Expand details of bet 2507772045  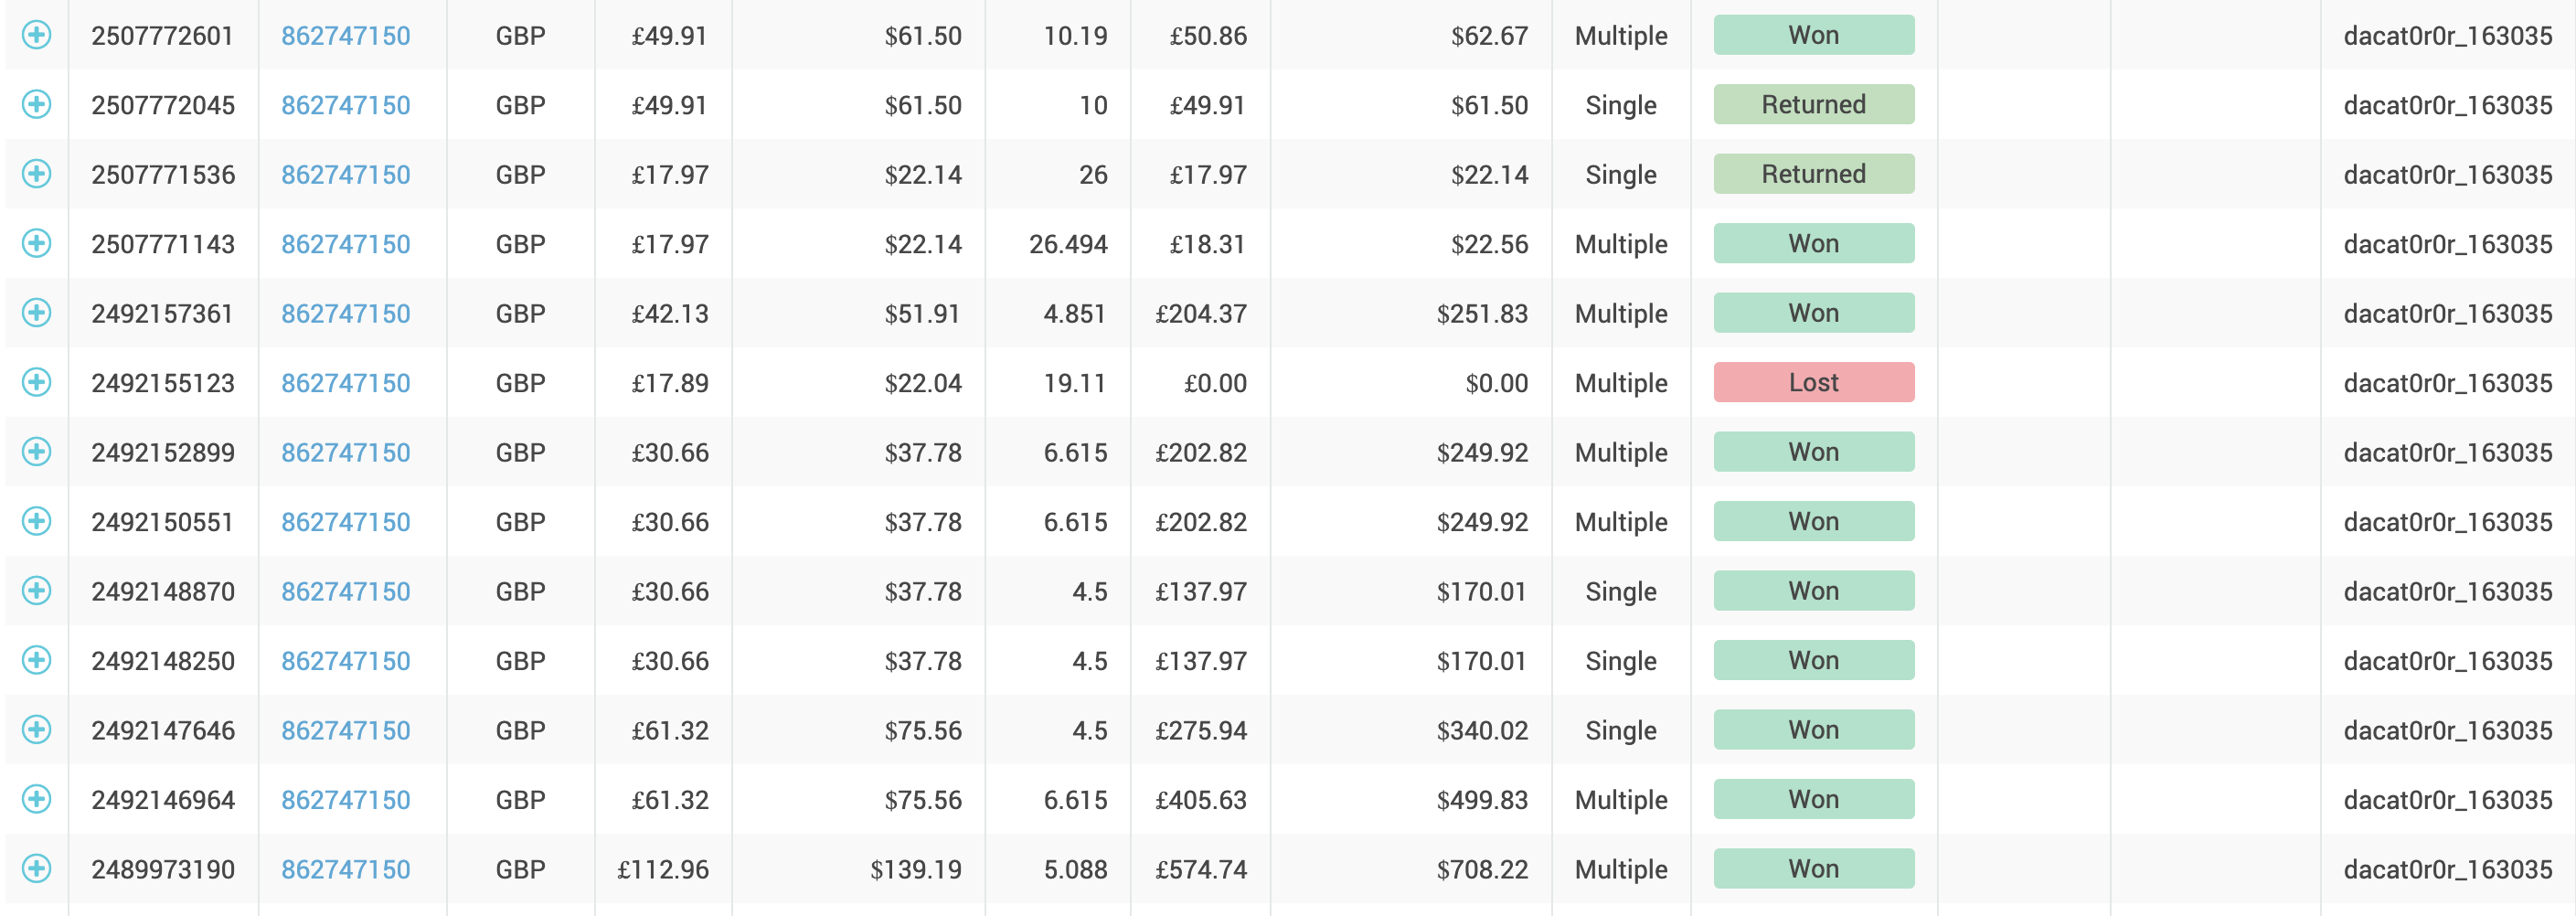pos(36,104)
